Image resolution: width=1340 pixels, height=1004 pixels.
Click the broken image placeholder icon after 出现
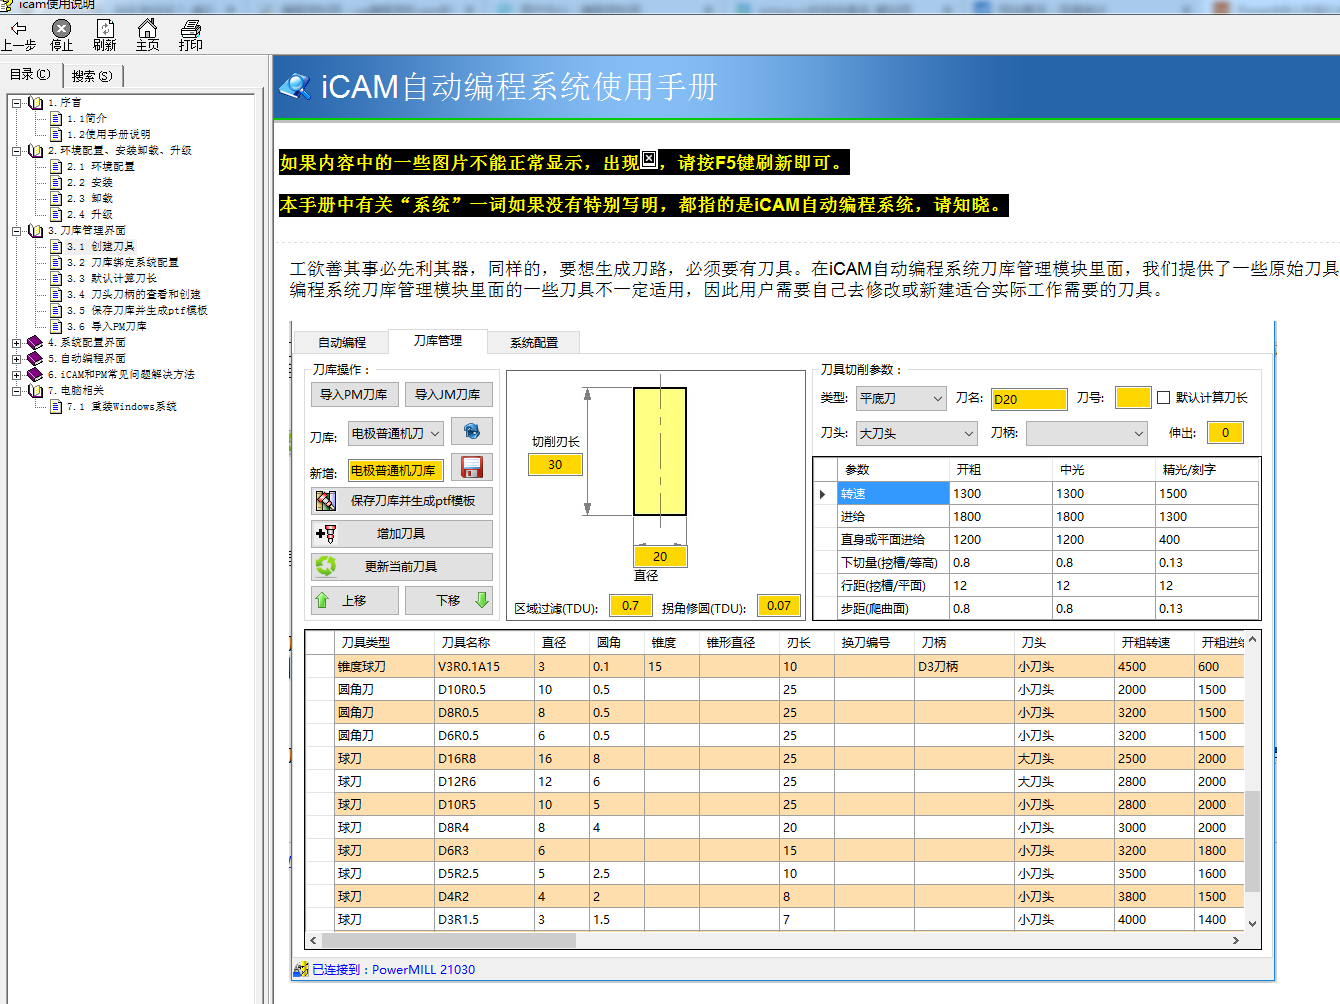649,159
